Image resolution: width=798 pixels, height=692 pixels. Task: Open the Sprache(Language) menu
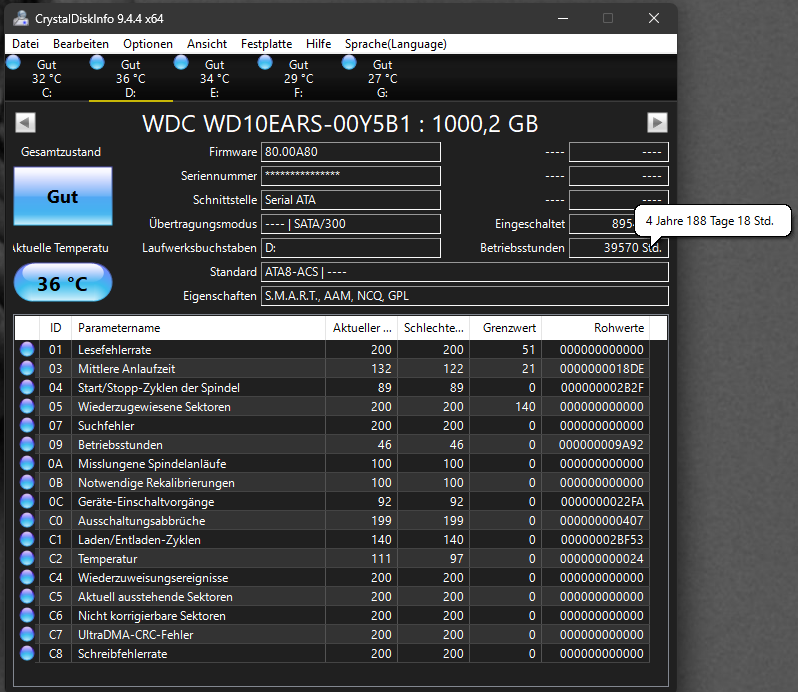395,44
